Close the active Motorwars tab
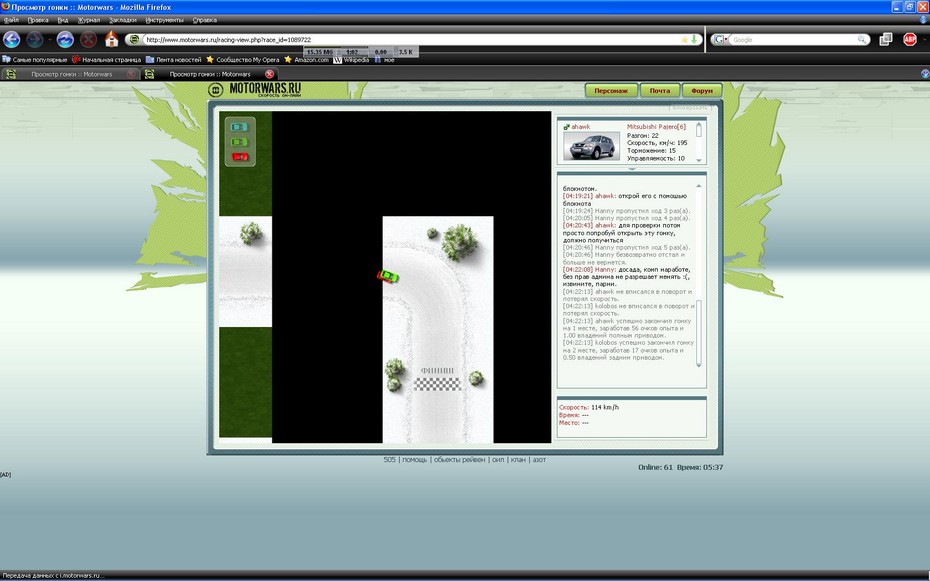The image size is (930, 581). point(269,74)
